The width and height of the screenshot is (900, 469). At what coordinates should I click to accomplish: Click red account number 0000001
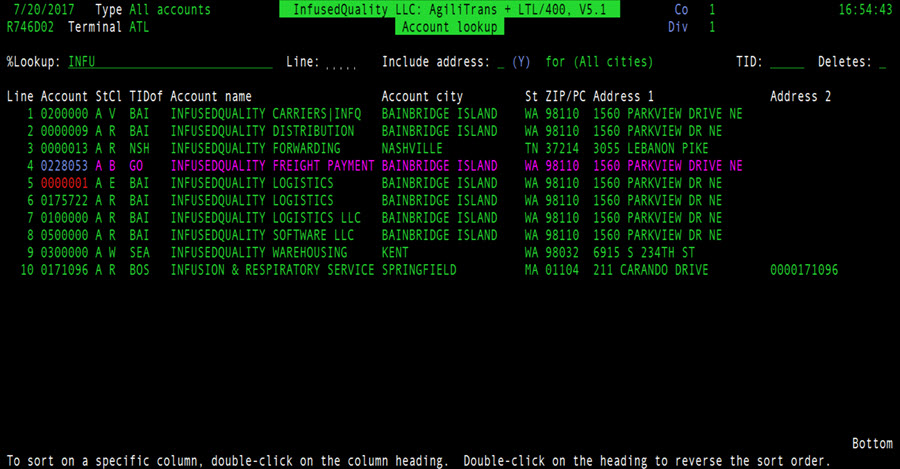65,184
